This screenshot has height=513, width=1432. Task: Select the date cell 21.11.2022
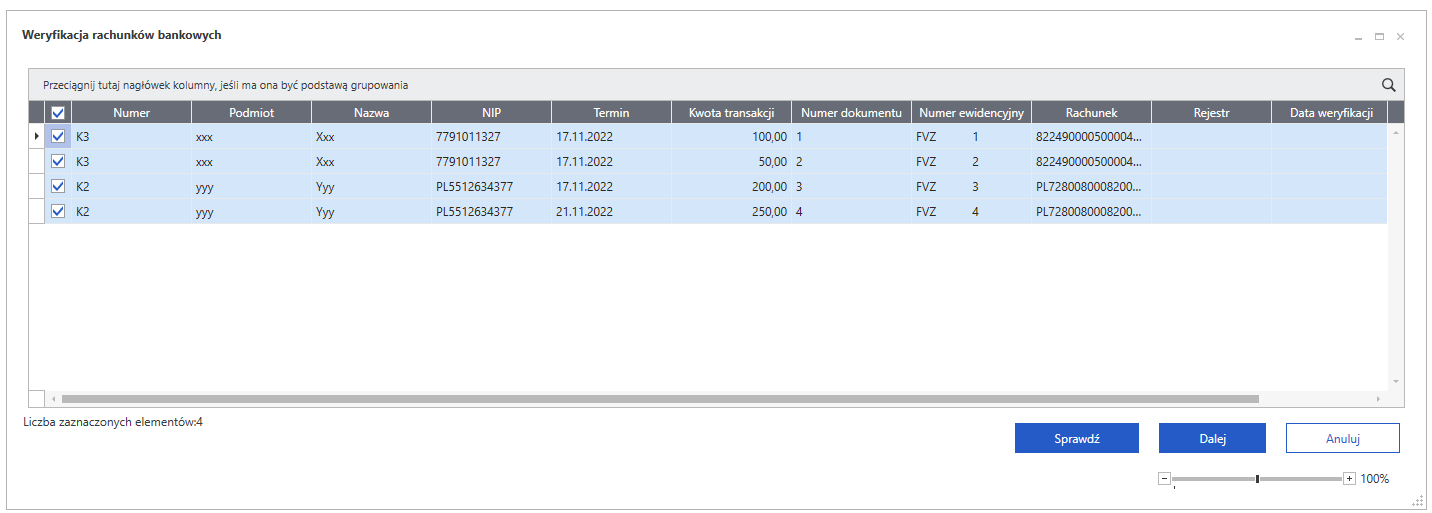[611, 211]
